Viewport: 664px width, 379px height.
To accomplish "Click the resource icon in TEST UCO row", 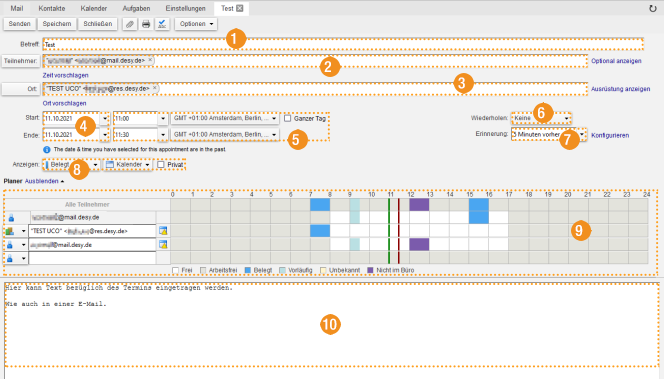I will pos(9,231).
